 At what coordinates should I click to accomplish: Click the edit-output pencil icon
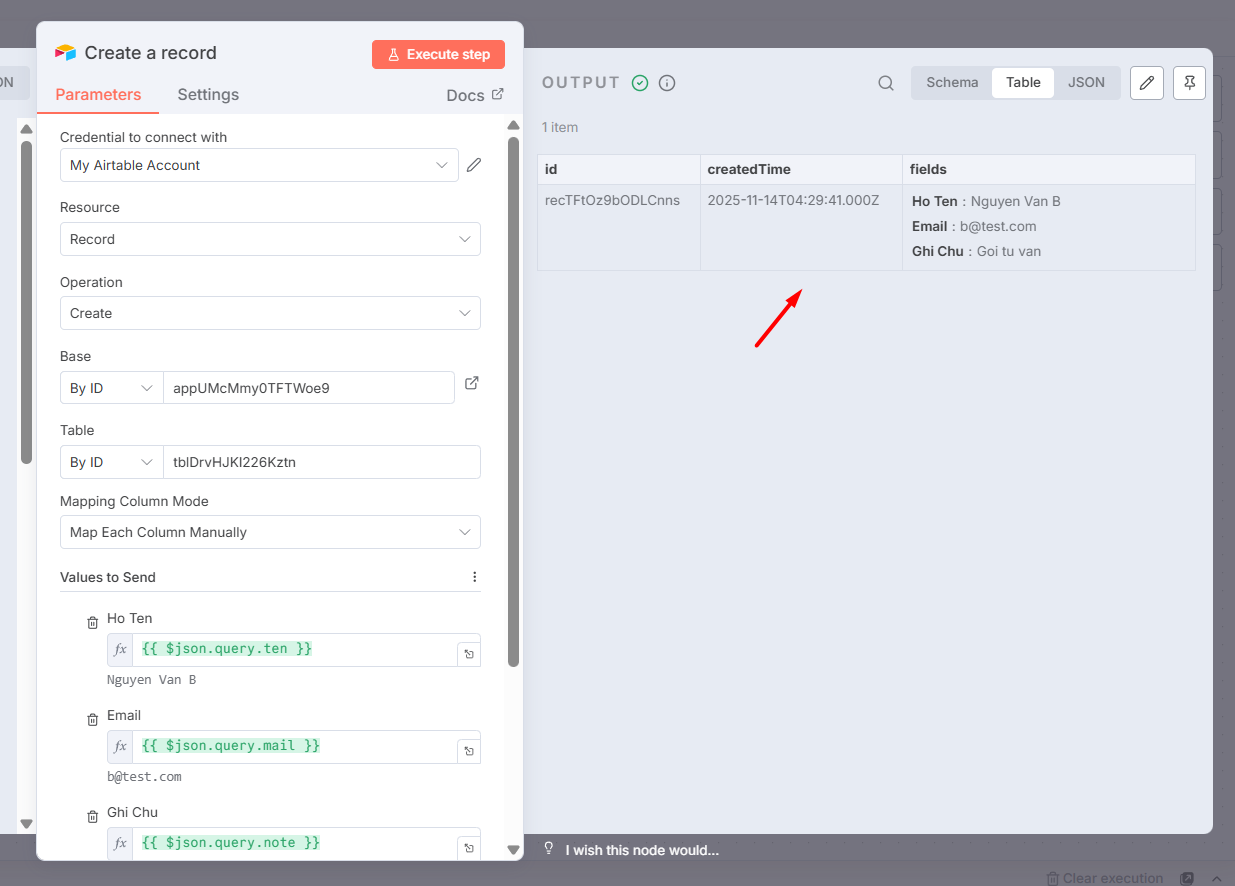pos(1146,83)
